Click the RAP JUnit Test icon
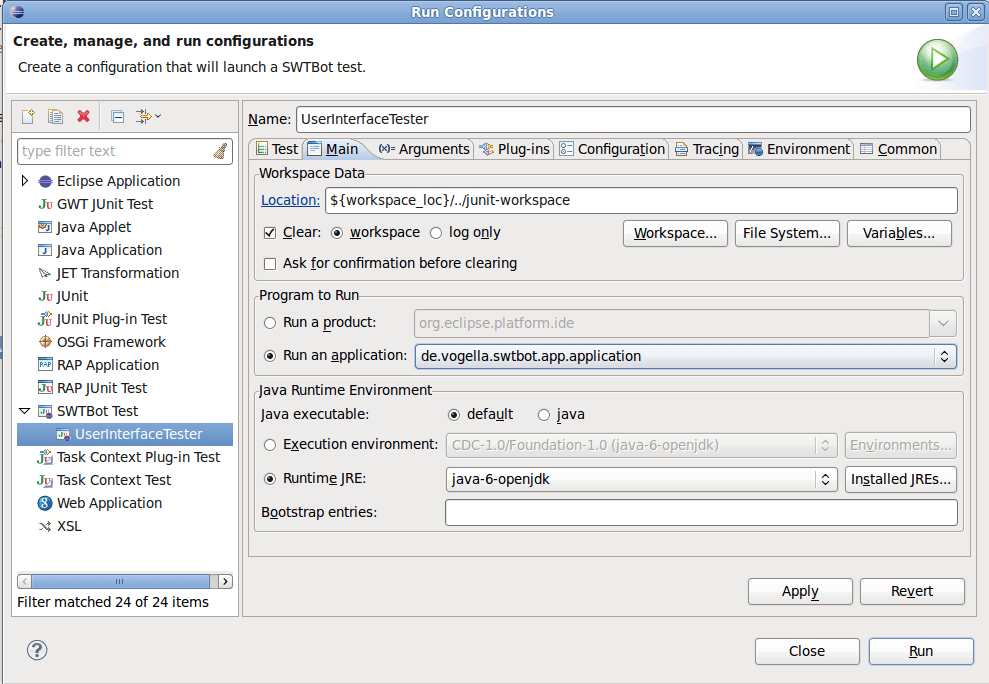Viewport: 989px width, 684px height. 45,388
